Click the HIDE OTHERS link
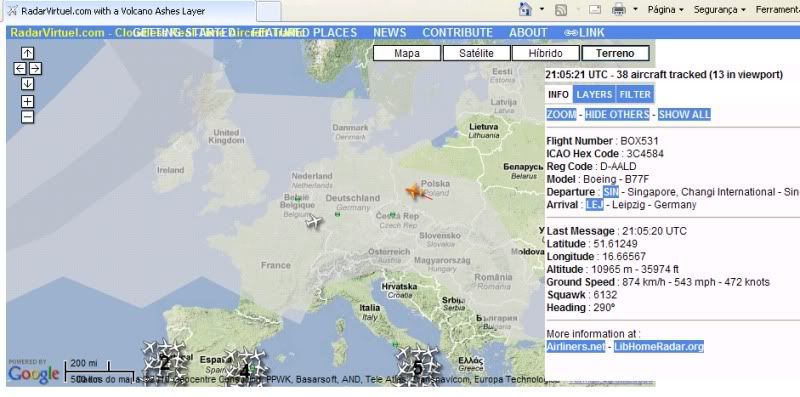Screen dimensions: 800x397 click(617, 114)
